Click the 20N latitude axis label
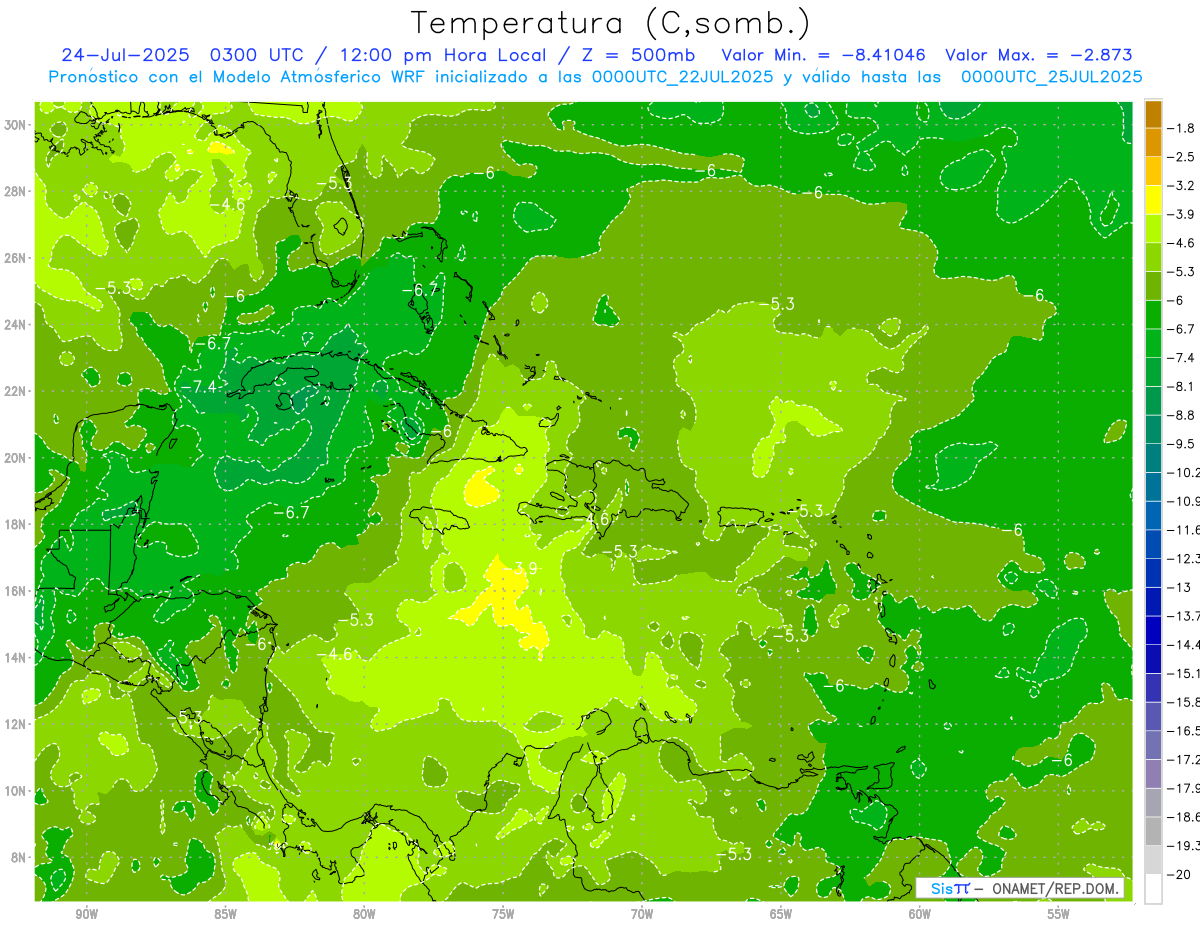 pyautogui.click(x=16, y=458)
